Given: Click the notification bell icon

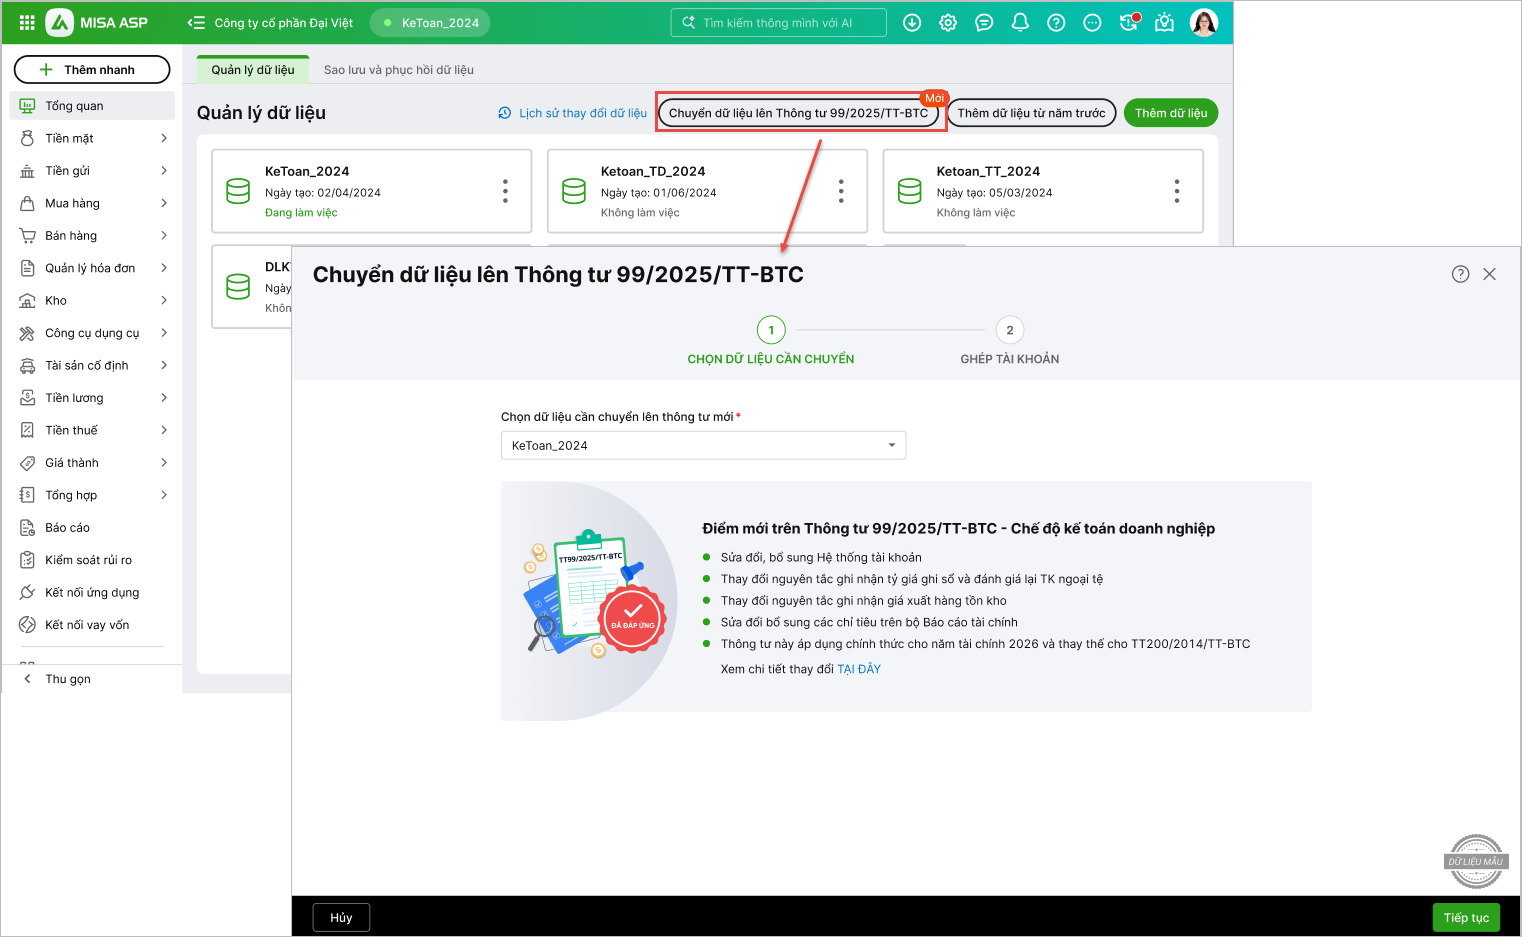Looking at the screenshot, I should coord(1020,22).
